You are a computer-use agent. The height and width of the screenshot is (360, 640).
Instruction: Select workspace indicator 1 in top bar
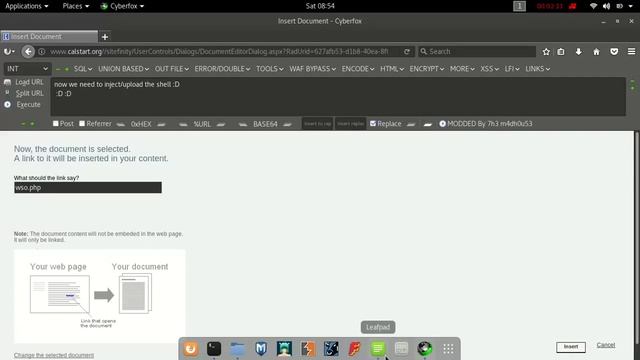click(519, 6)
